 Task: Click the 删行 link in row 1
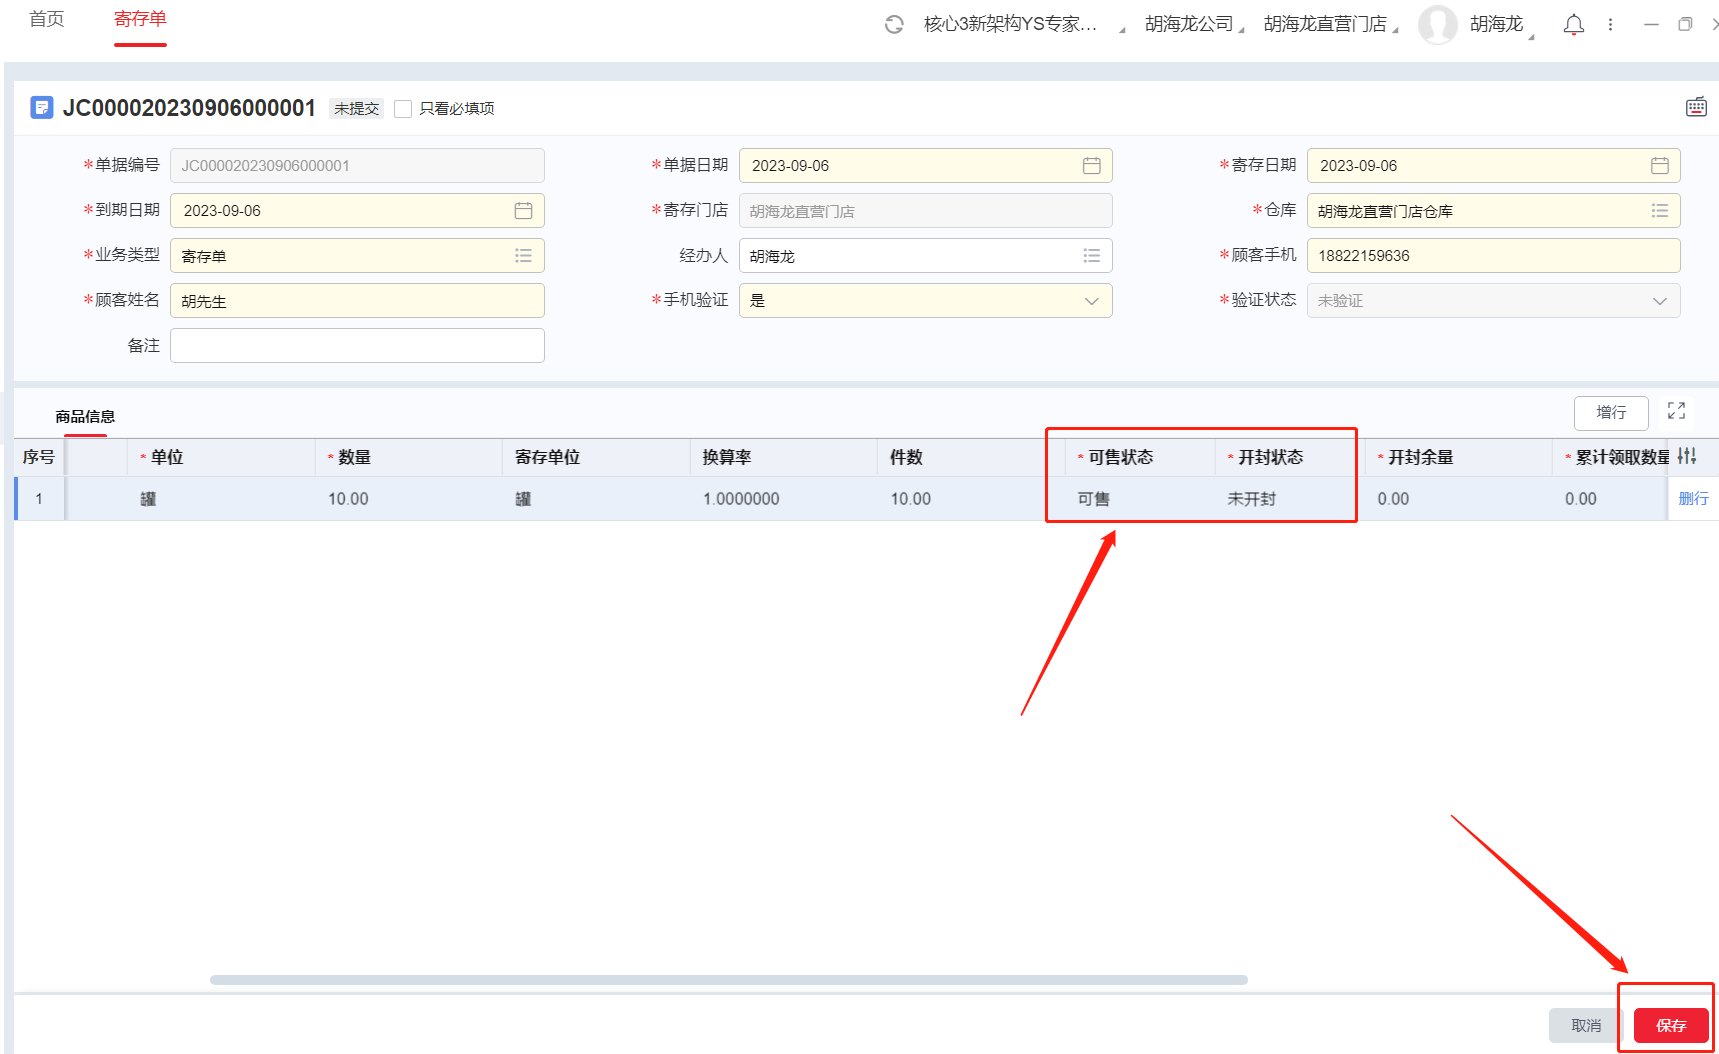[1693, 499]
